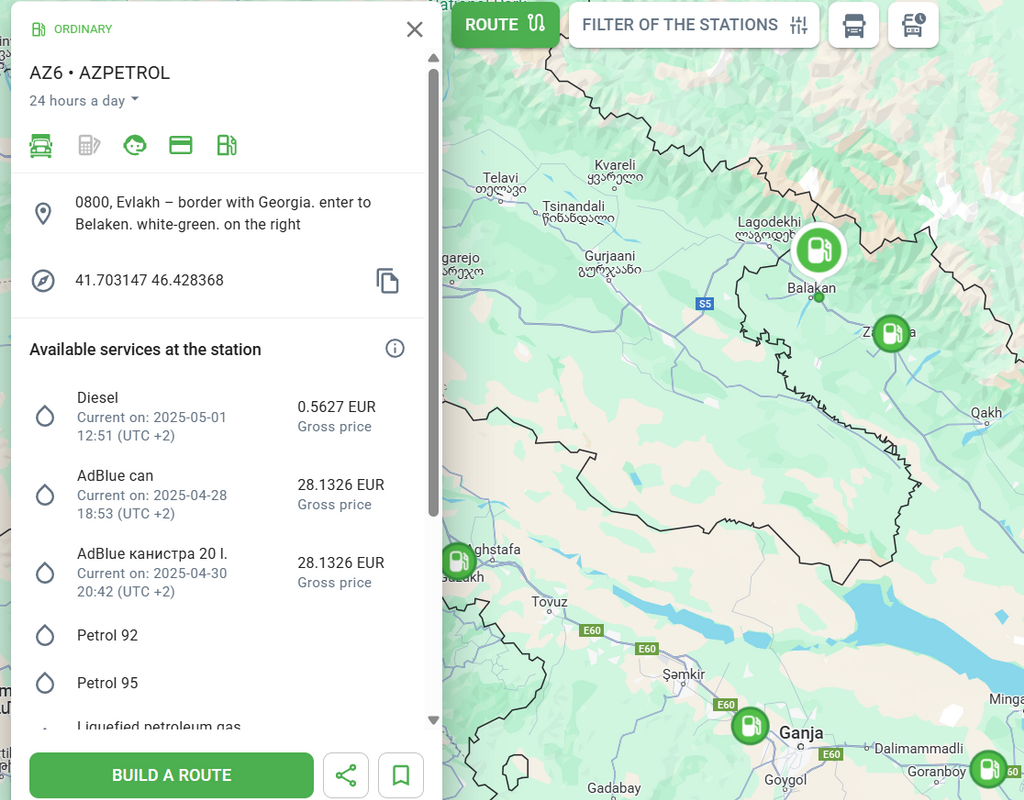Click the greyed calculator amenity icon
Viewport: 1024px width, 800px height.
pos(89,145)
